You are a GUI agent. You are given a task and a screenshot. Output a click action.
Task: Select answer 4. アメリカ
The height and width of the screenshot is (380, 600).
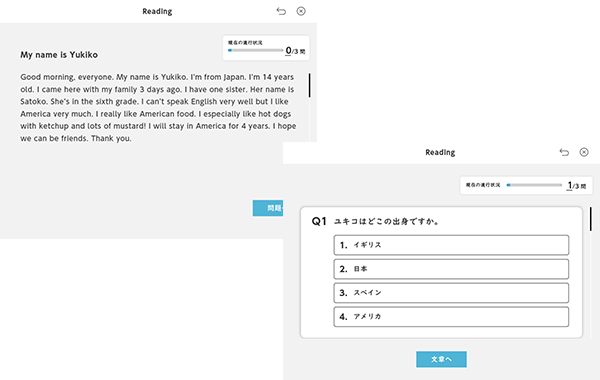tap(451, 316)
